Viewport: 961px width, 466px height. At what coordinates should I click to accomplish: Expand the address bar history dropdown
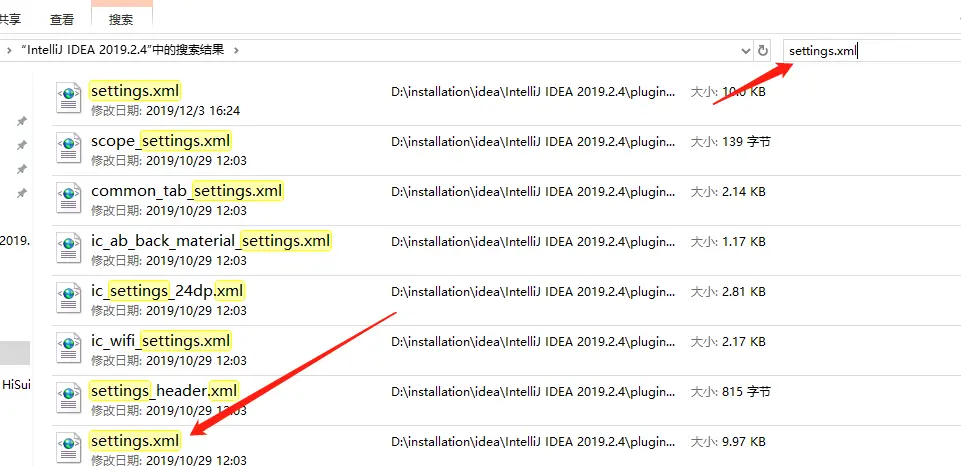coord(745,50)
